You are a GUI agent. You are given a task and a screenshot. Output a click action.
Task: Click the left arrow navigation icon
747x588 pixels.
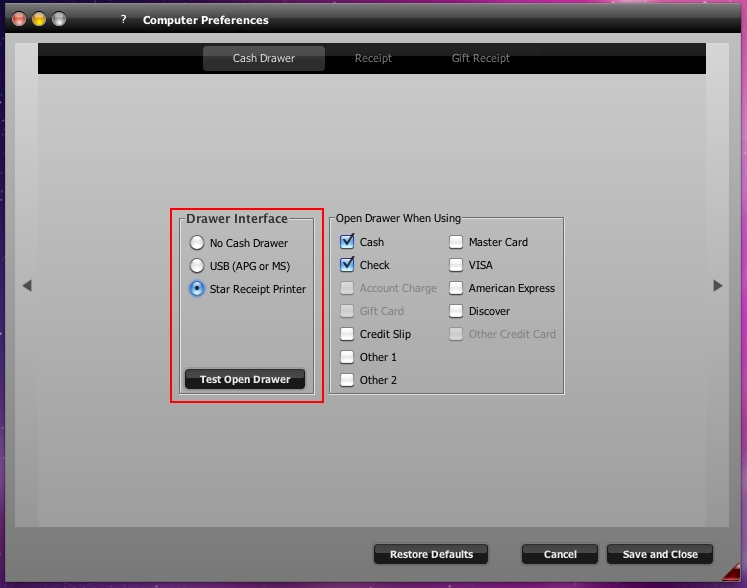[x=27, y=286]
